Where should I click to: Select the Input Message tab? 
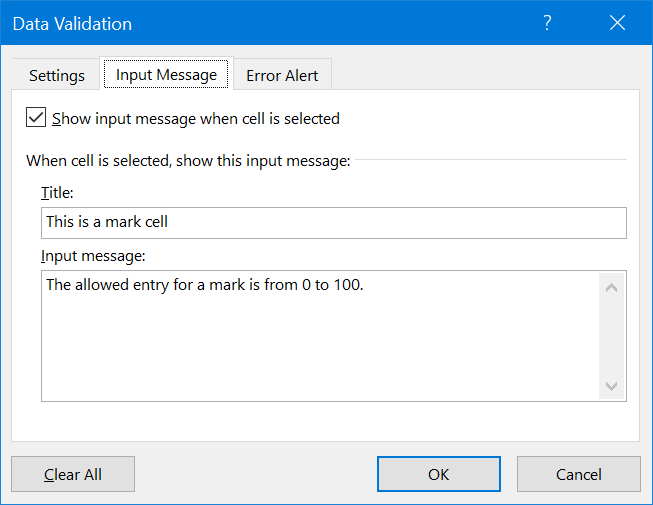166,75
